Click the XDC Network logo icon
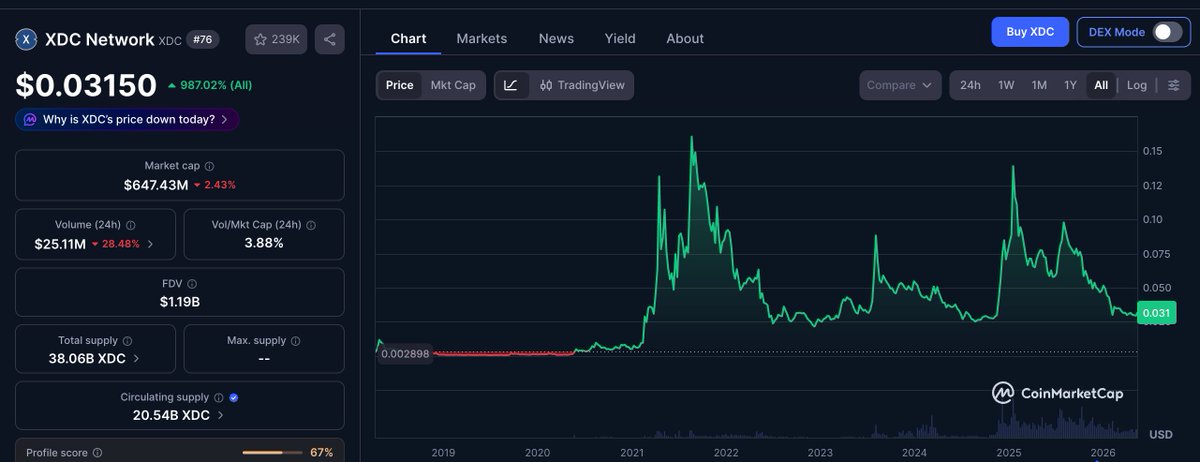1200x462 pixels. tap(26, 39)
